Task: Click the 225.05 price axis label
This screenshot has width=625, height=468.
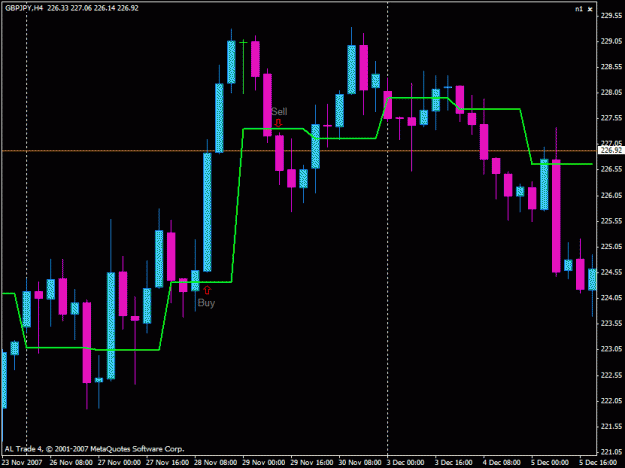Action: [x=611, y=247]
